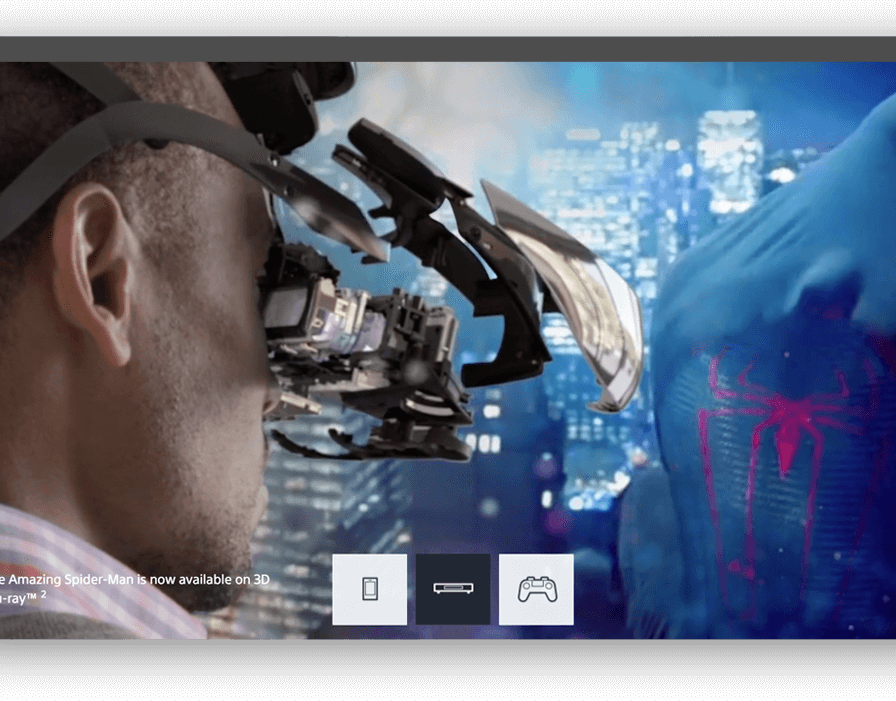Image resolution: width=896 pixels, height=701 pixels.
Task: Select the mobile phone icon tile
Action: (370, 589)
